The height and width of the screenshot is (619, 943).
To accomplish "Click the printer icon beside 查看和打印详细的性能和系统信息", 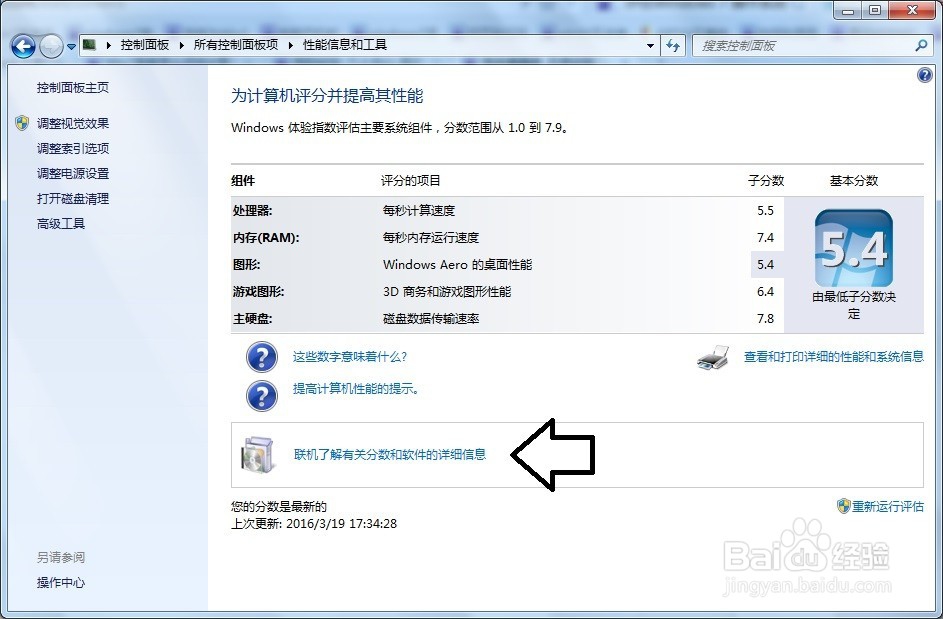I will (711, 357).
